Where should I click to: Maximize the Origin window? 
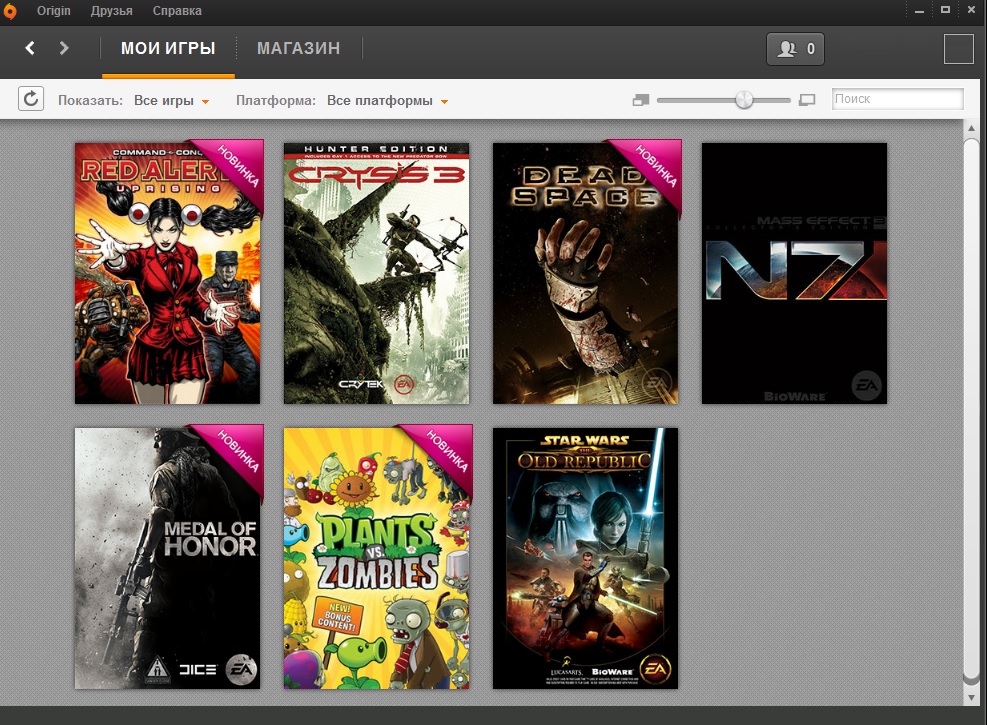click(x=945, y=10)
